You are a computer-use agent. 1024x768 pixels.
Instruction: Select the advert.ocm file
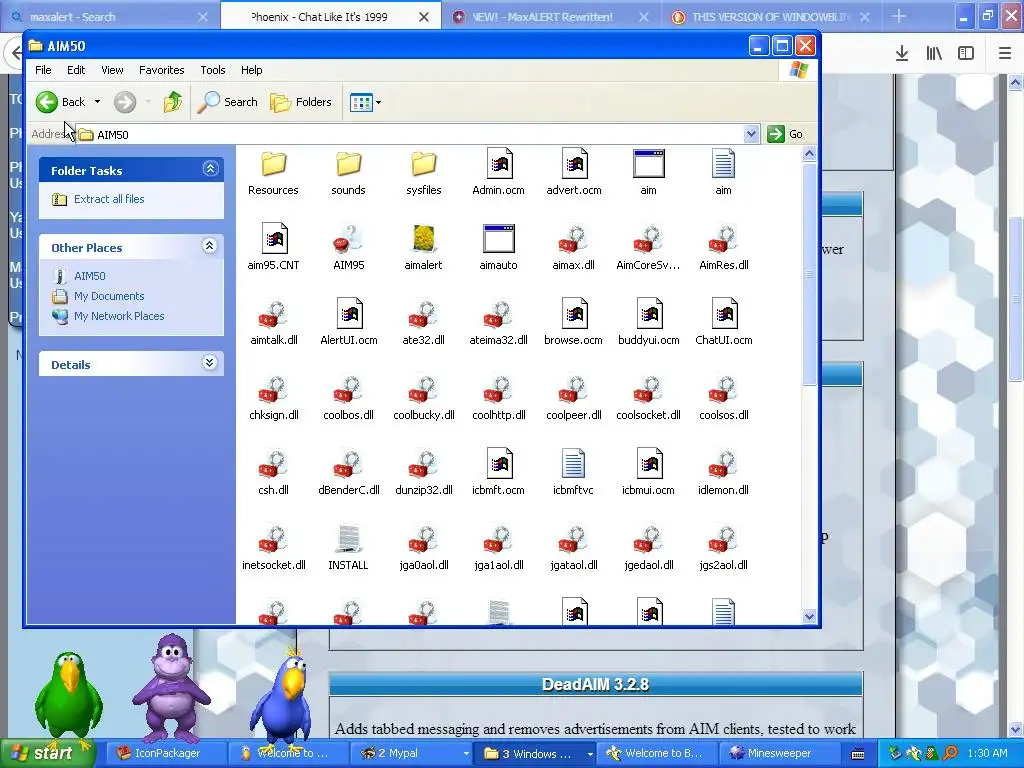coord(573,172)
